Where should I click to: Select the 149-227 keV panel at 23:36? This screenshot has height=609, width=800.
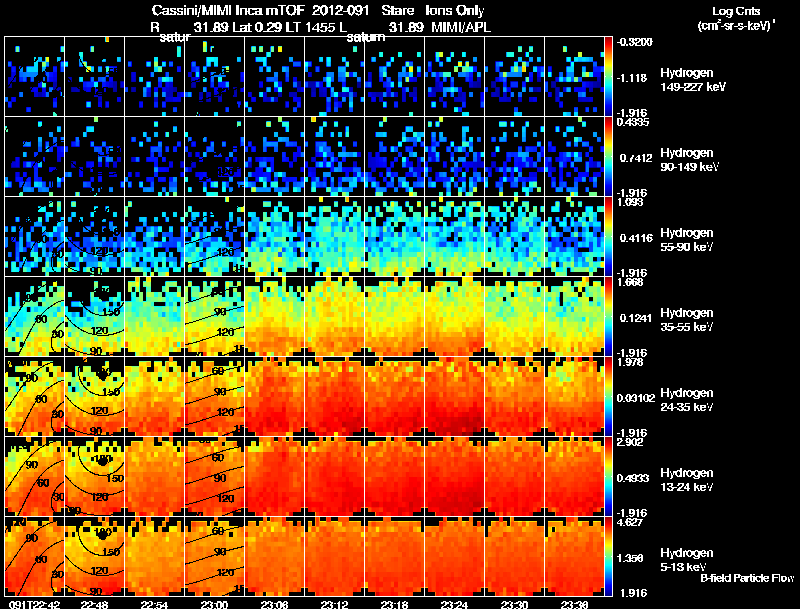[x=574, y=76]
